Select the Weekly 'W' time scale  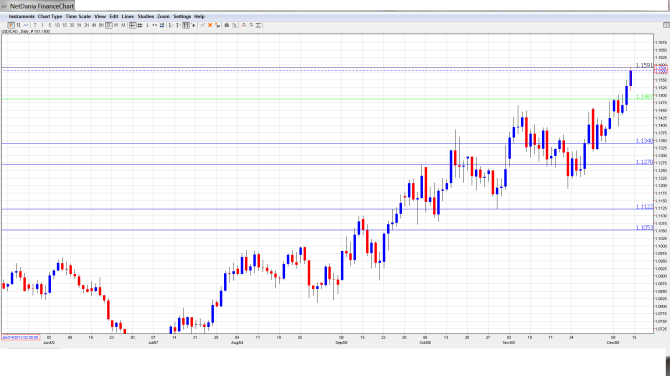116,25
